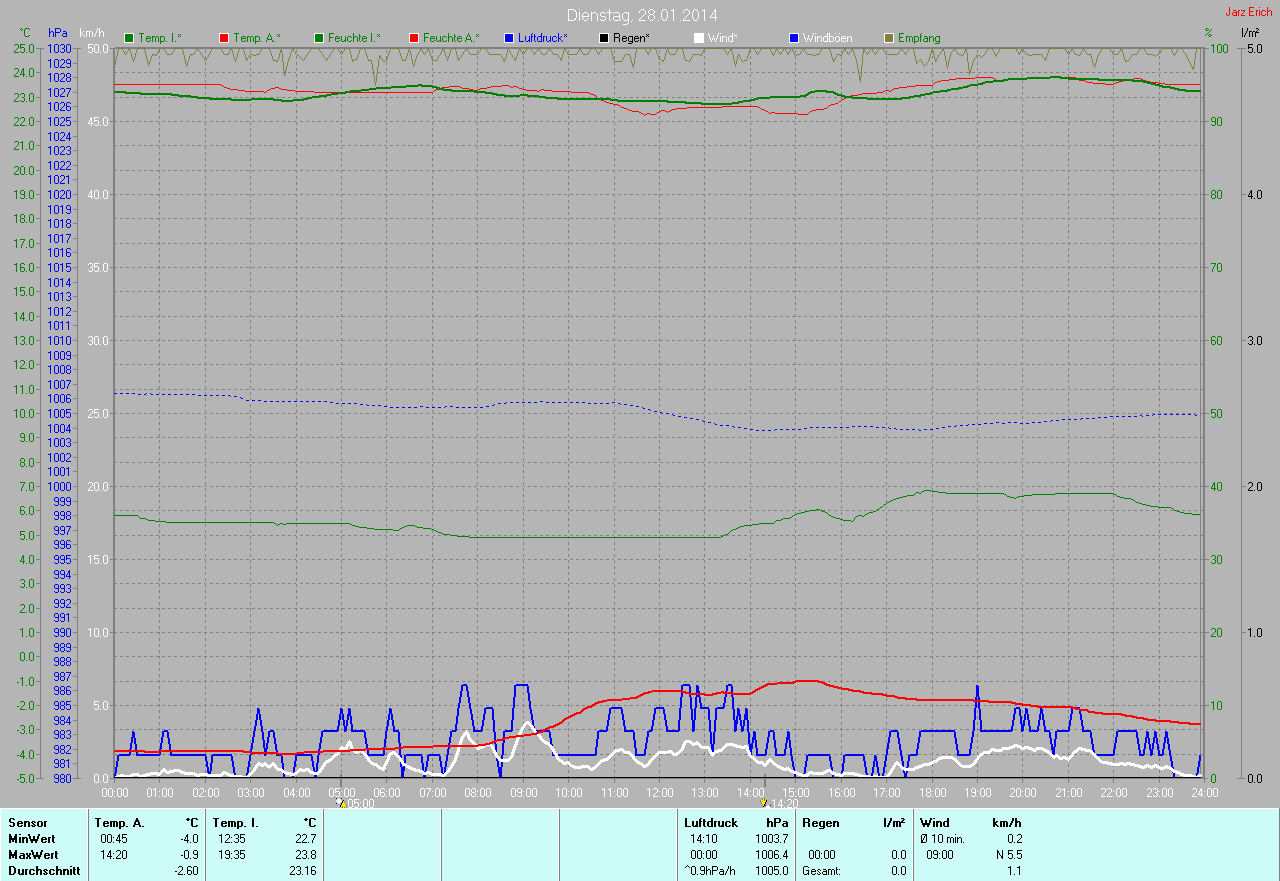
Task: Select the Wind column header in the table
Action: pyautogui.click(x=934, y=823)
